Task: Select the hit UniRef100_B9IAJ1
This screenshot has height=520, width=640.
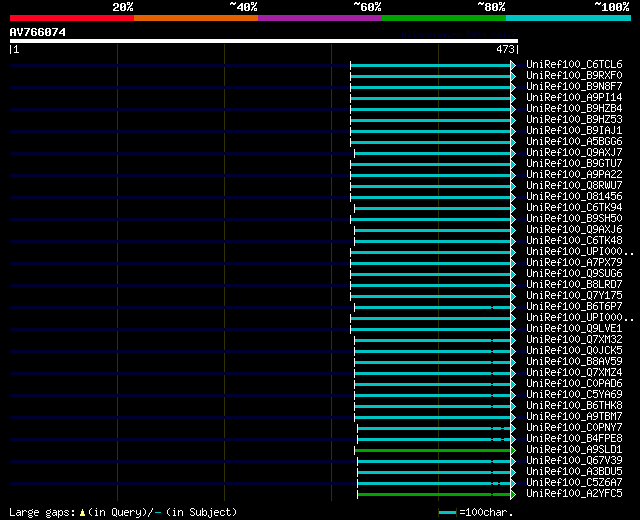Action: pos(574,131)
